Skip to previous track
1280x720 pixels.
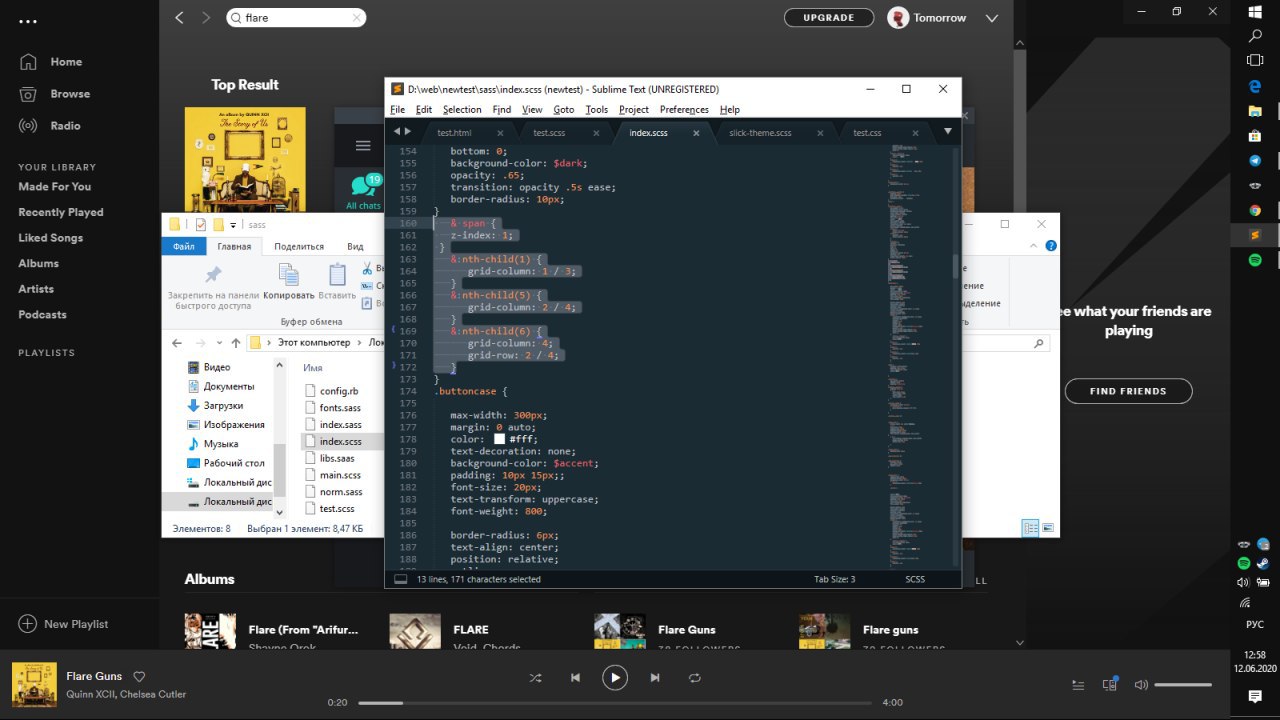coord(575,678)
